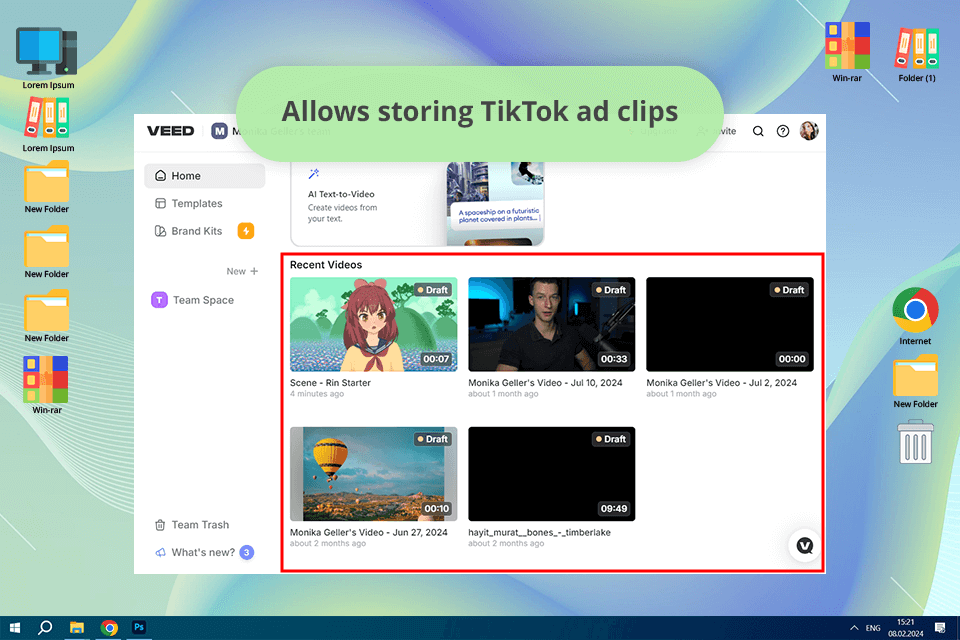This screenshot has width=960, height=640.
Task: Click New plus to add a space
Action: click(242, 271)
